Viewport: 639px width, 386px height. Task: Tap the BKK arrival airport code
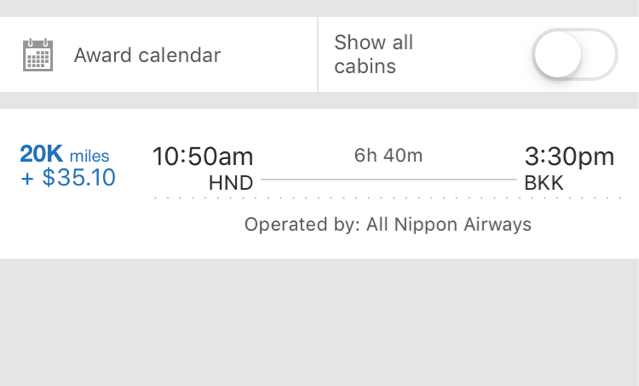coord(544,183)
